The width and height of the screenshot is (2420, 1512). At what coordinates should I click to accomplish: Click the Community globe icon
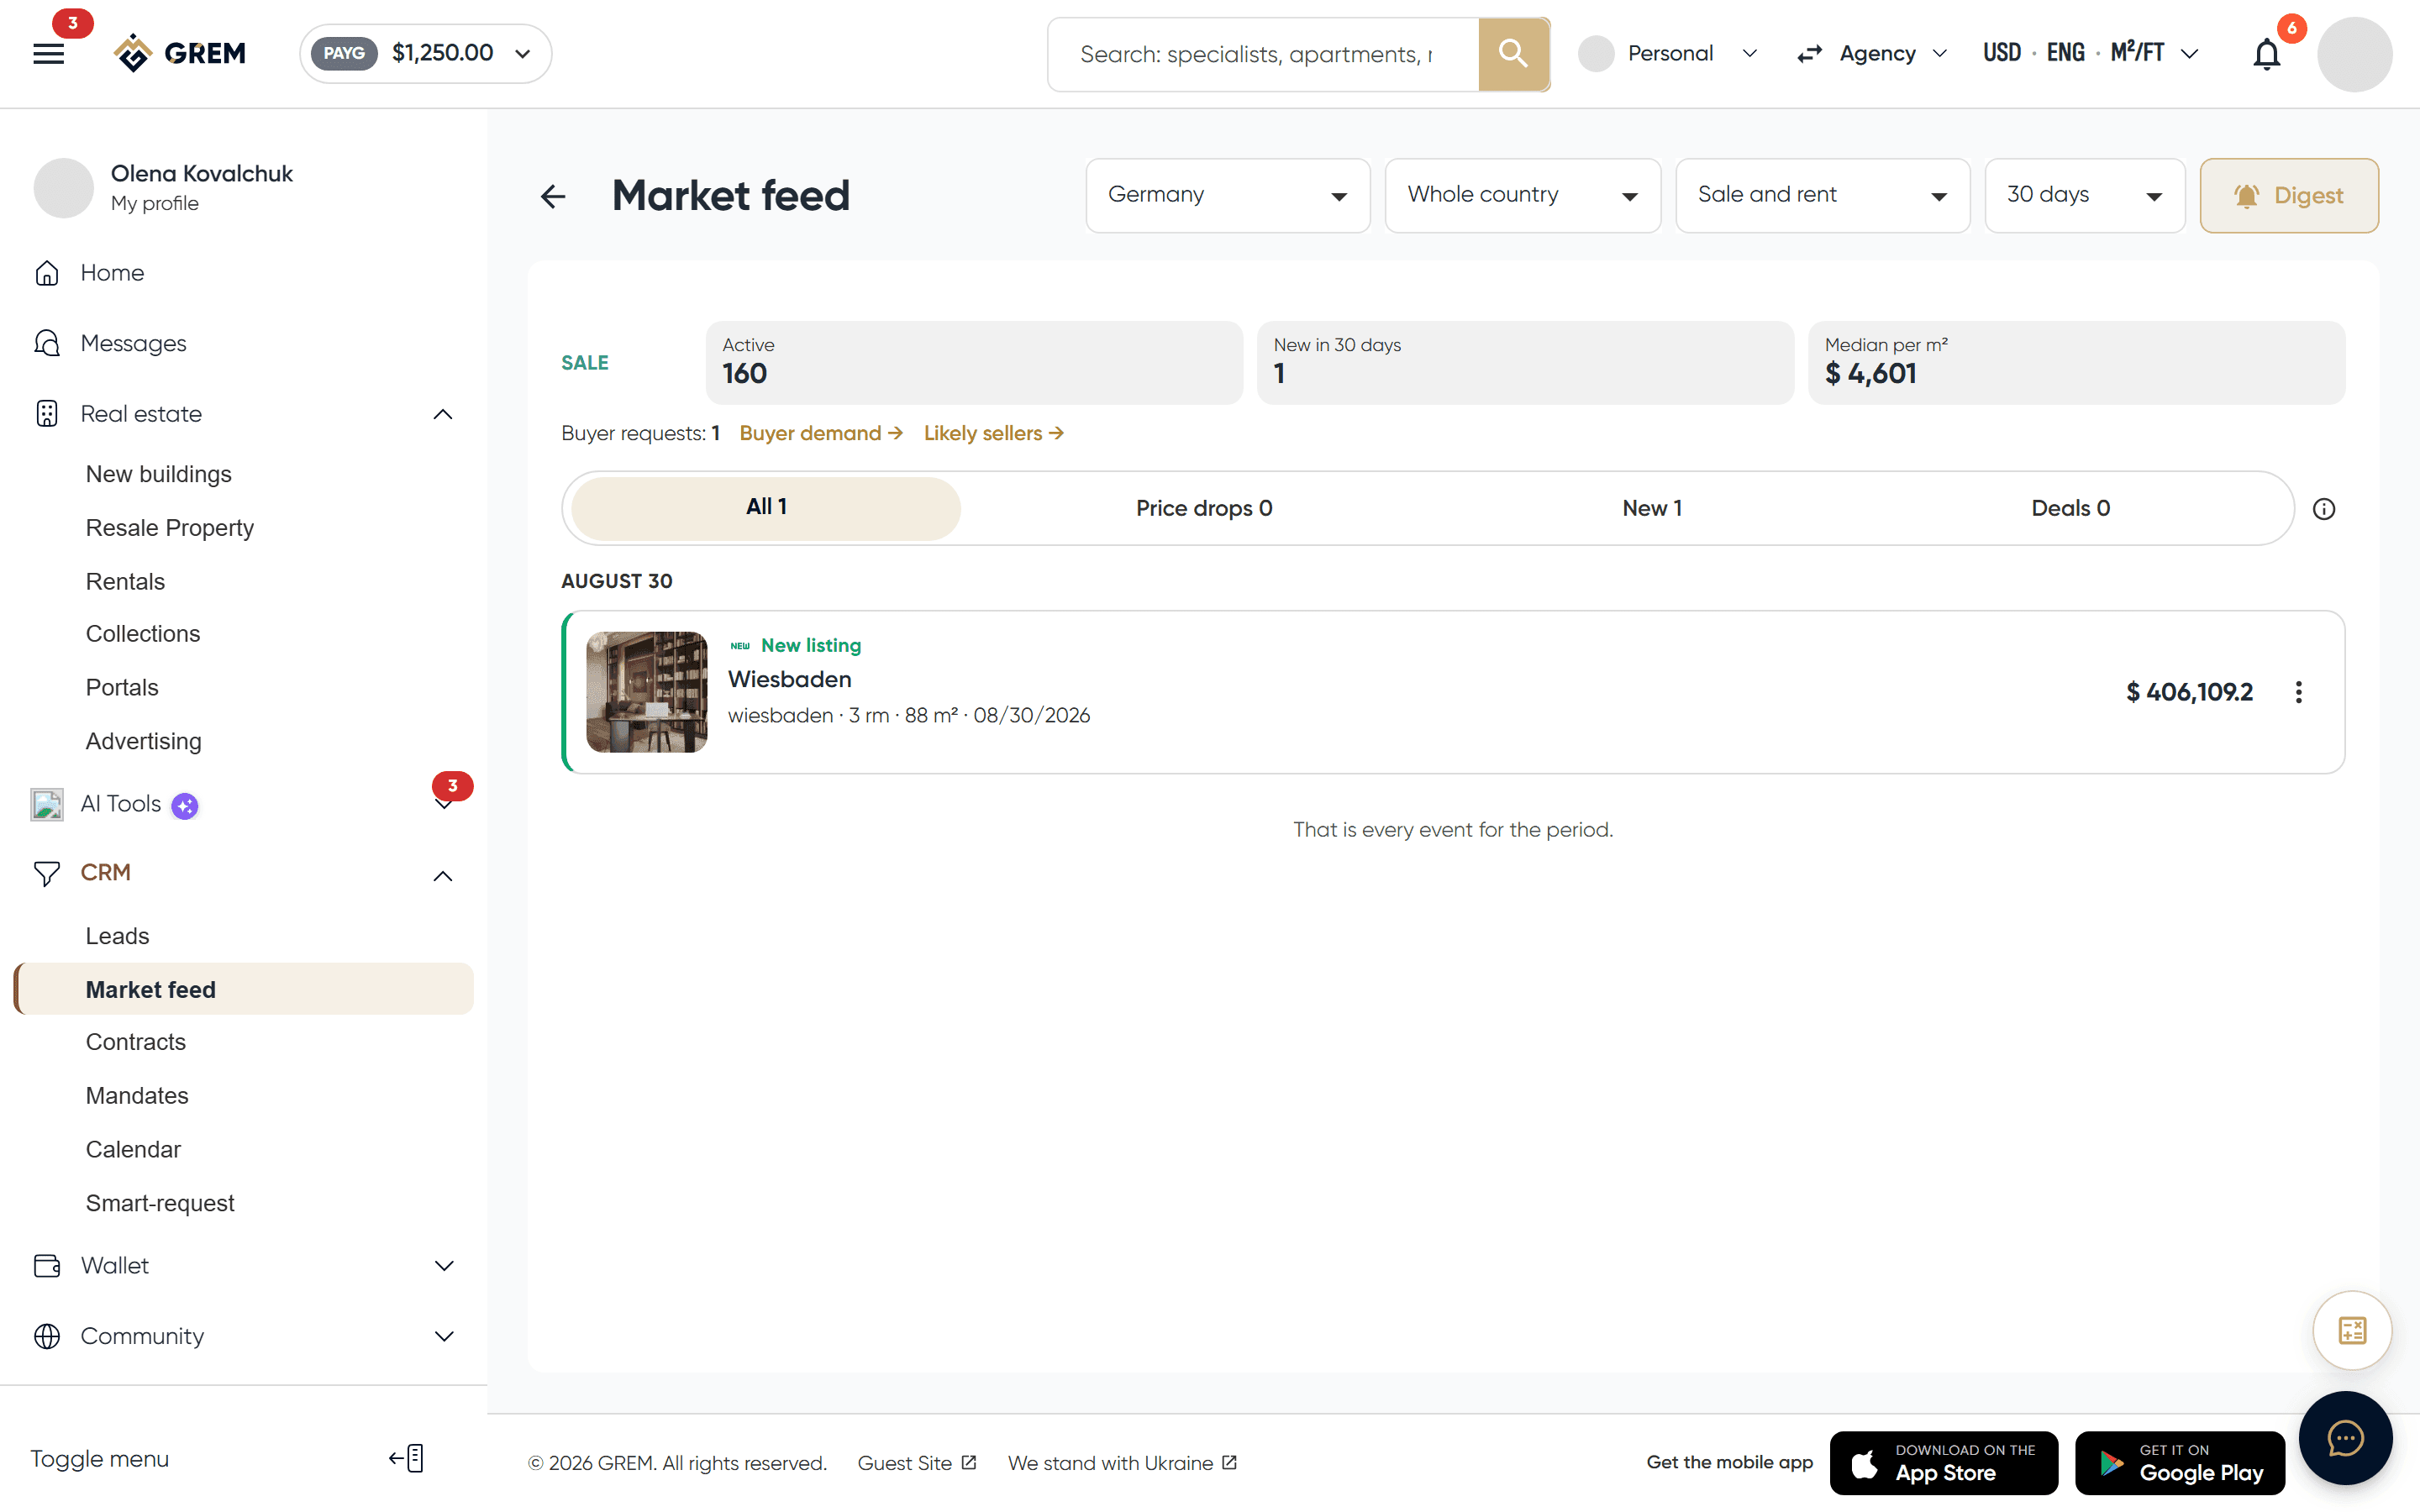[x=47, y=1336]
